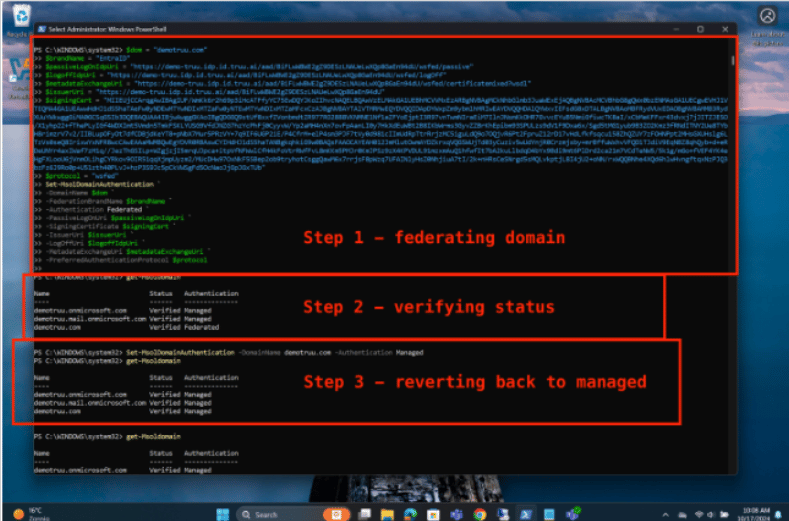Click the Set-MsolDomainAuthentication -Authentication Managed command
The height and width of the screenshot is (521, 789).
coord(275,352)
